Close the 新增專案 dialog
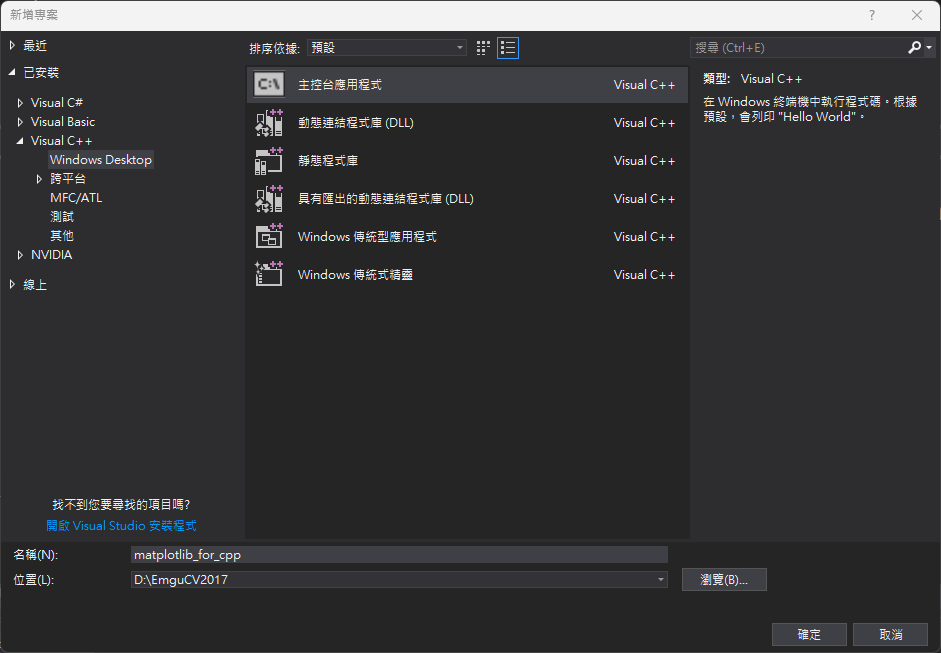Image resolution: width=941 pixels, height=653 pixels. [917, 15]
